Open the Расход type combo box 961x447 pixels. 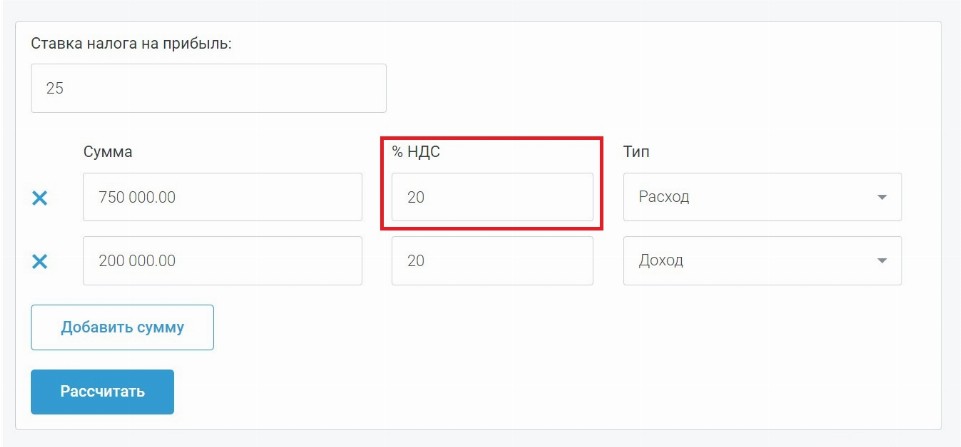point(761,198)
